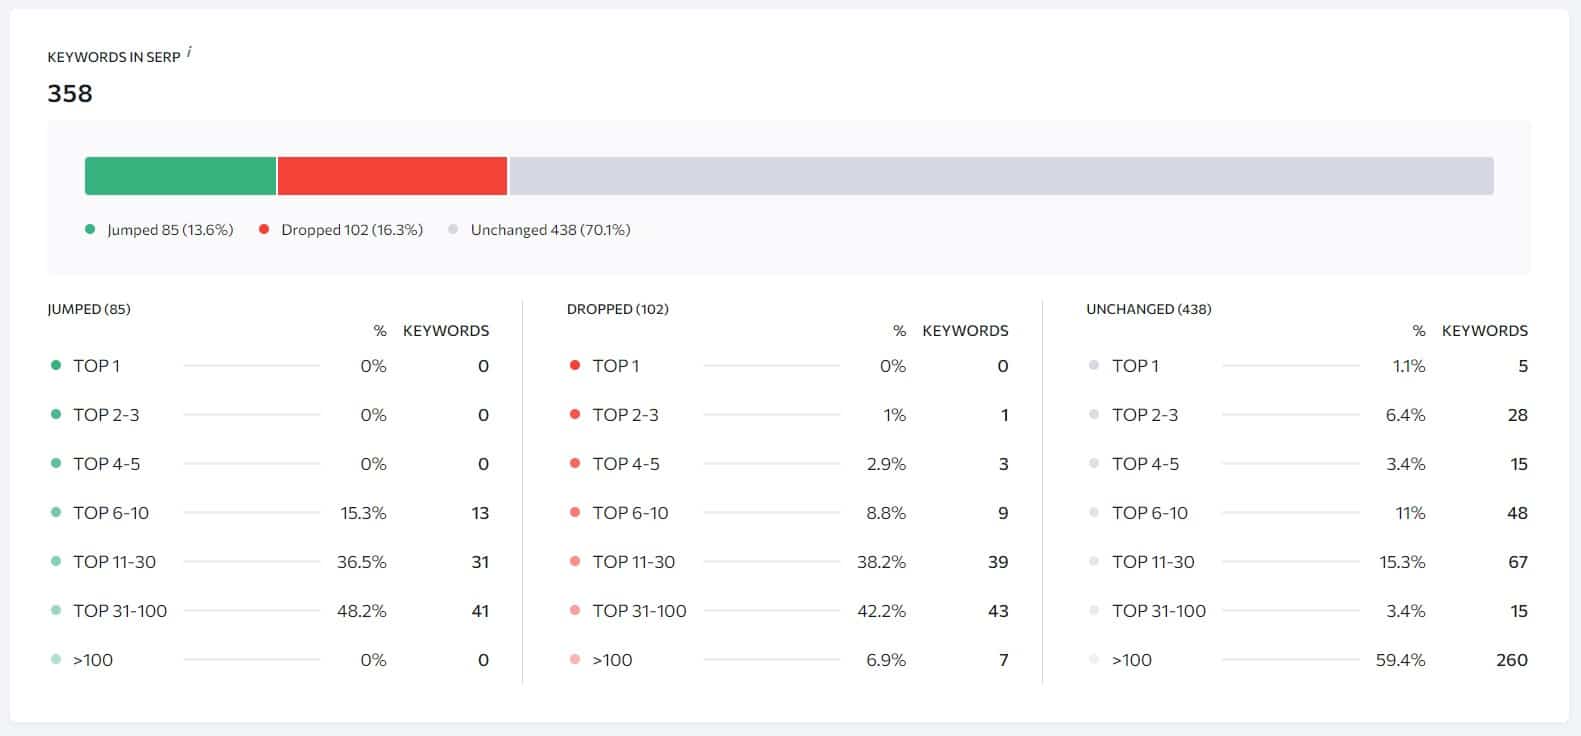Click the JUMPED (85) column heading

click(x=89, y=309)
